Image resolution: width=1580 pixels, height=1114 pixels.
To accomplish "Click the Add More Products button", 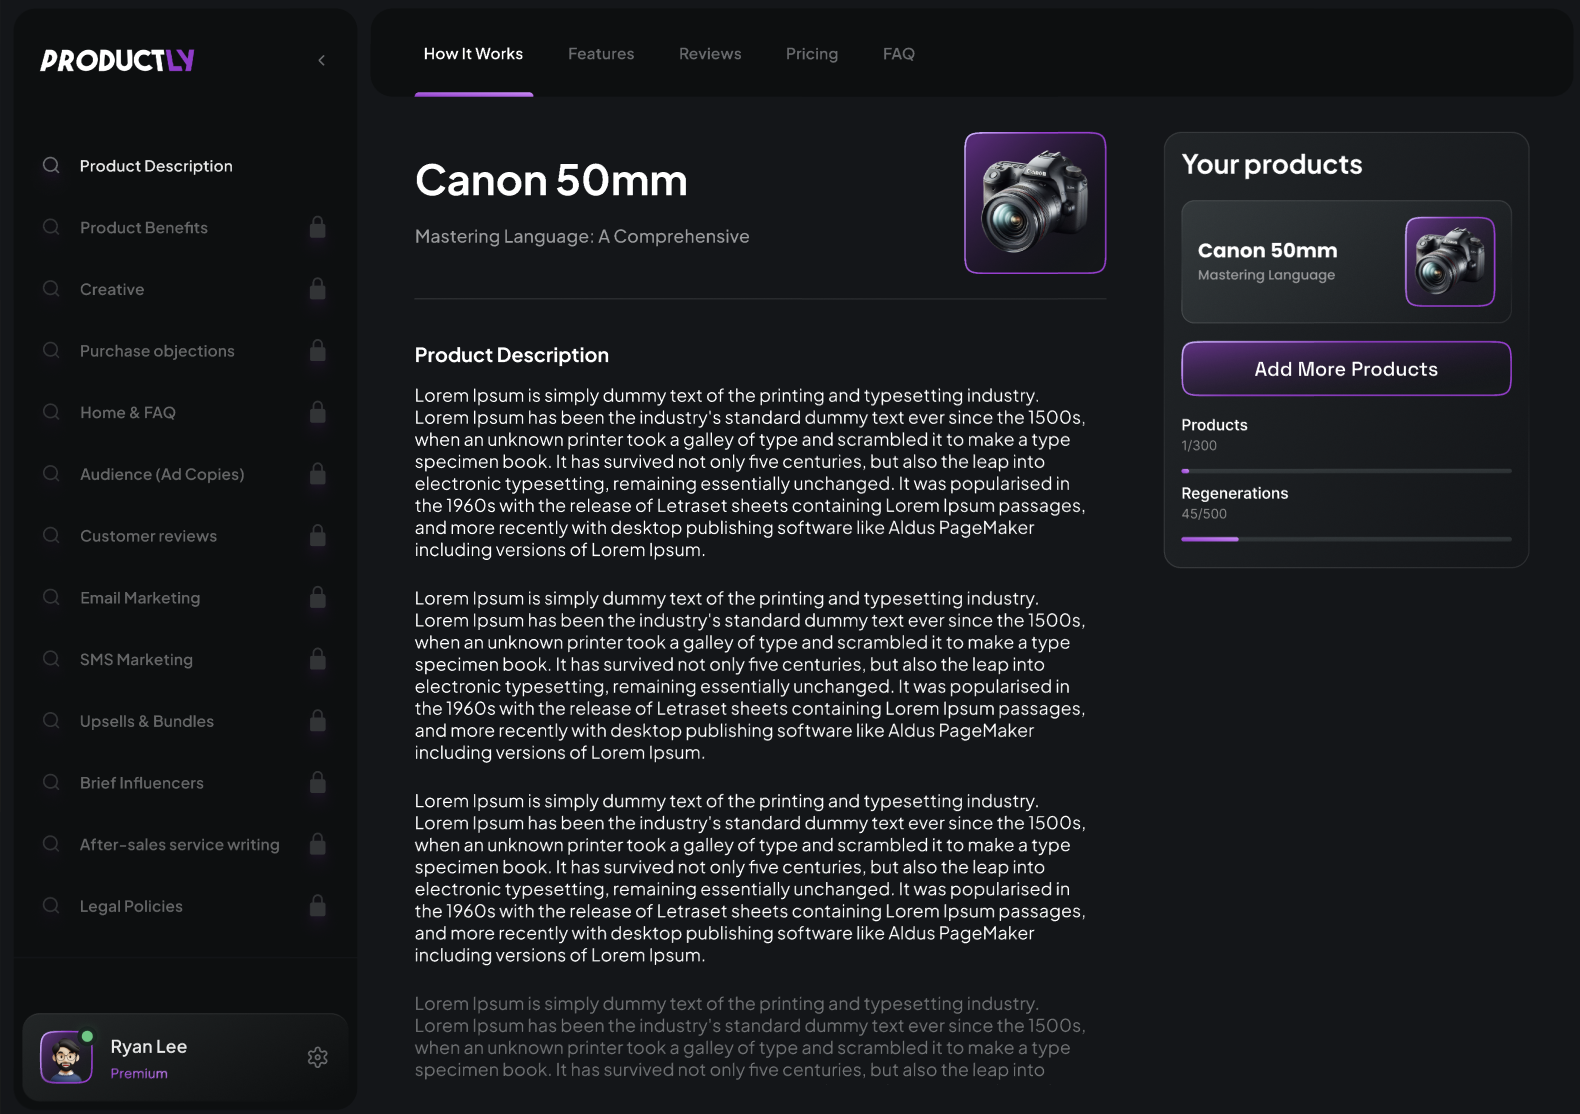I will (x=1346, y=369).
